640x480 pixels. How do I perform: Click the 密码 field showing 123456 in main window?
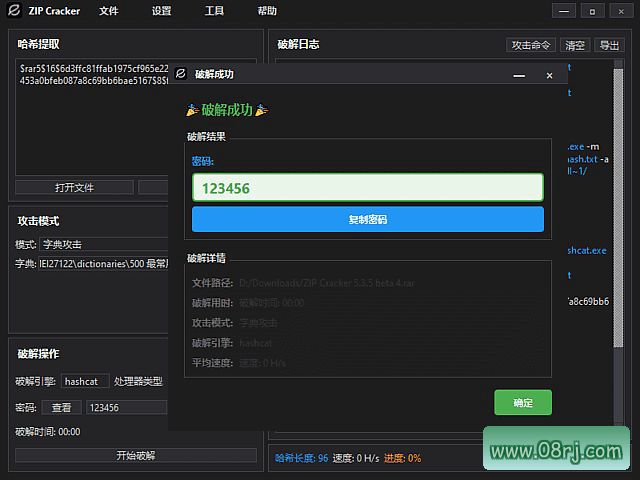coord(127,407)
